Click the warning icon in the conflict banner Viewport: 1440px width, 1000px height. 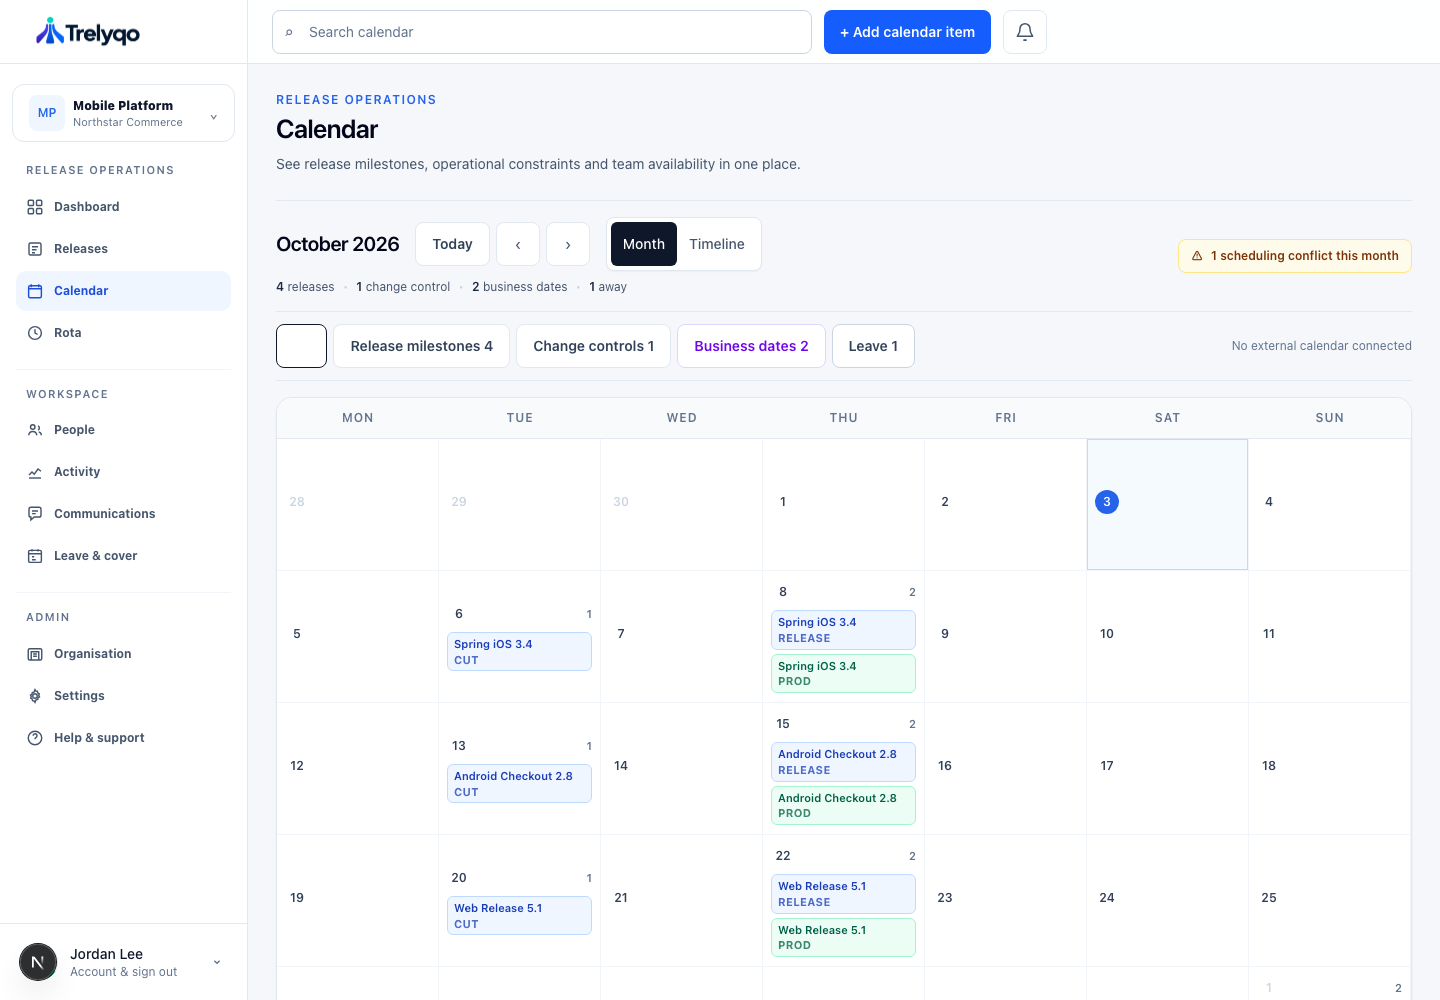click(x=1197, y=256)
